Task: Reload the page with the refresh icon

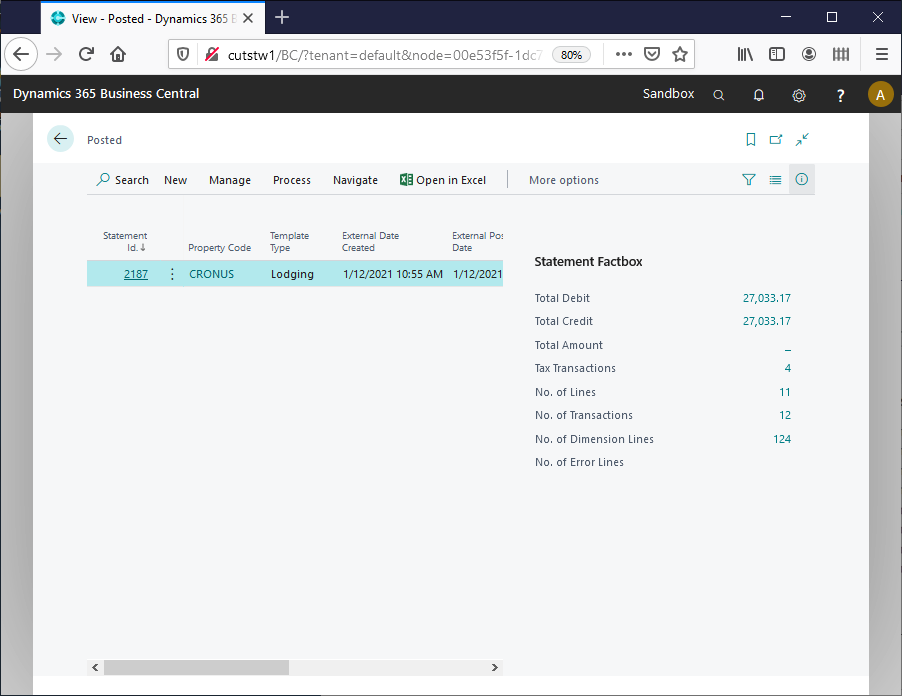Action: click(x=86, y=55)
